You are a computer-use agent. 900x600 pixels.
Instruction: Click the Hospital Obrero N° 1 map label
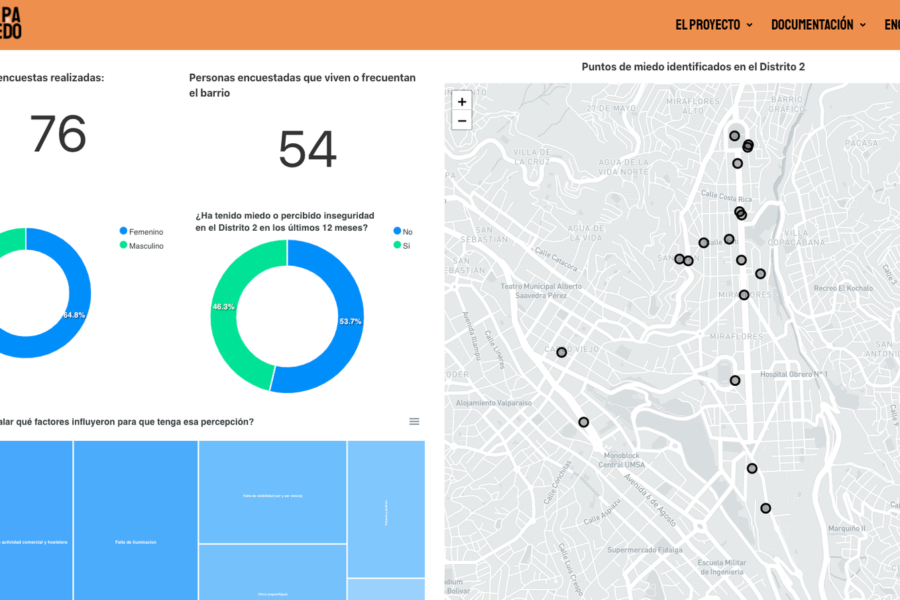794,374
